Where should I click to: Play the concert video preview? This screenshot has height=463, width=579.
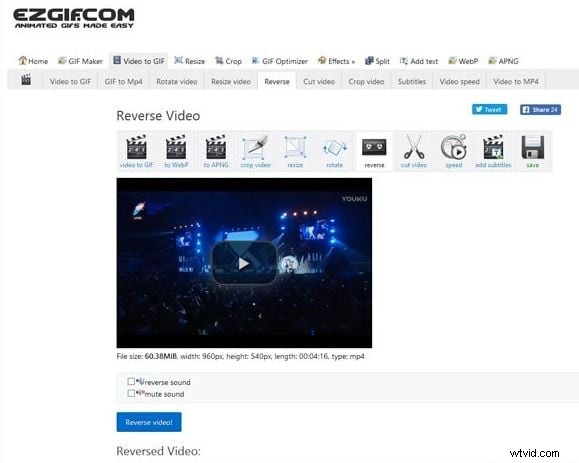tap(244, 263)
